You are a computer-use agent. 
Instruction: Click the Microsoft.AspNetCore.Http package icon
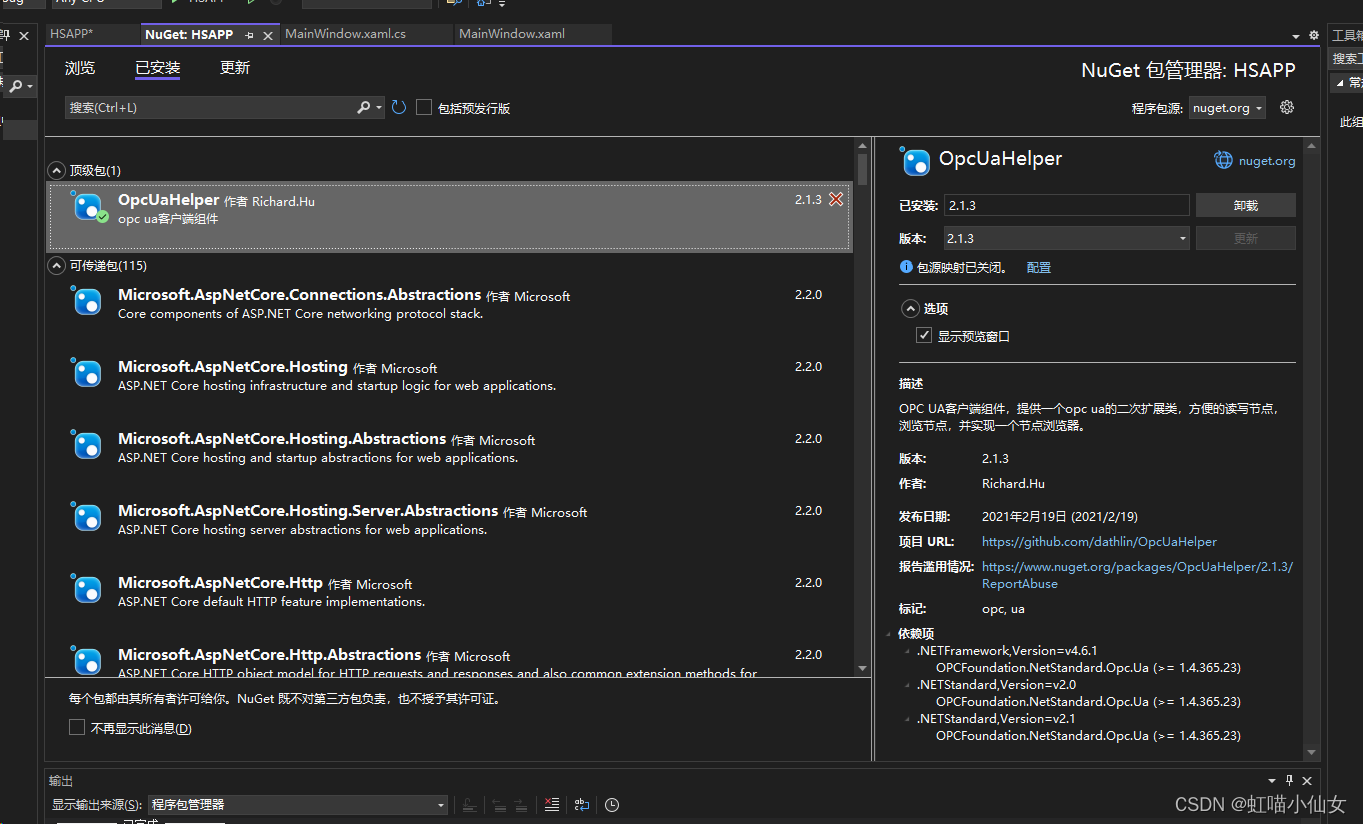click(x=87, y=589)
